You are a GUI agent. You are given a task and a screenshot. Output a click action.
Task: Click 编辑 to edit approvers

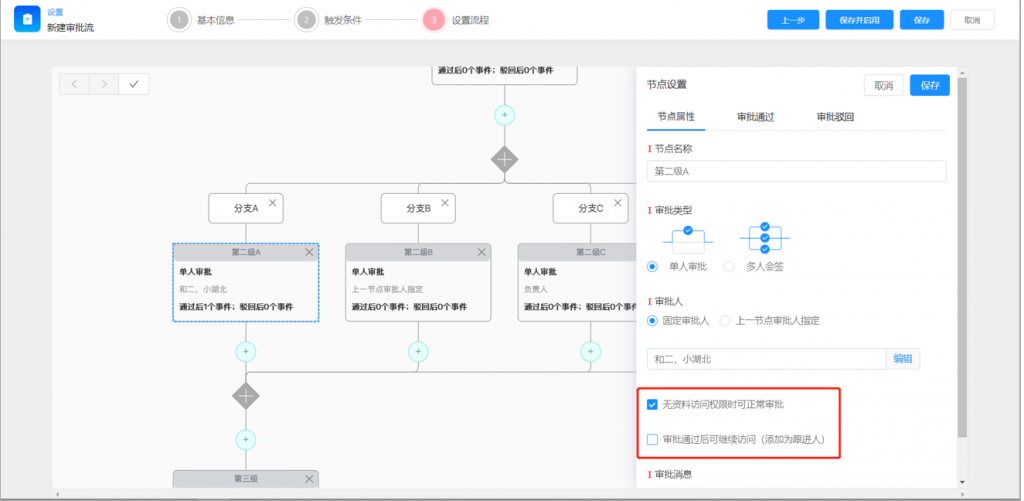[902, 359]
